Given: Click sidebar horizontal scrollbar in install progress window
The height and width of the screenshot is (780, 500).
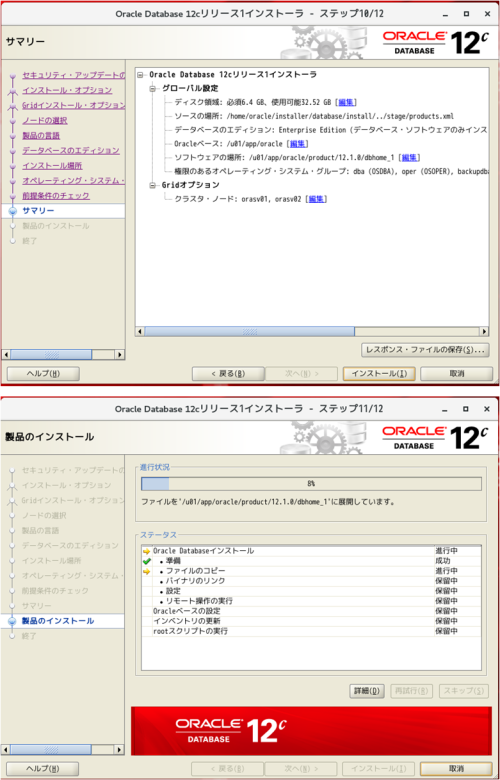Looking at the screenshot, I should 51,750.
